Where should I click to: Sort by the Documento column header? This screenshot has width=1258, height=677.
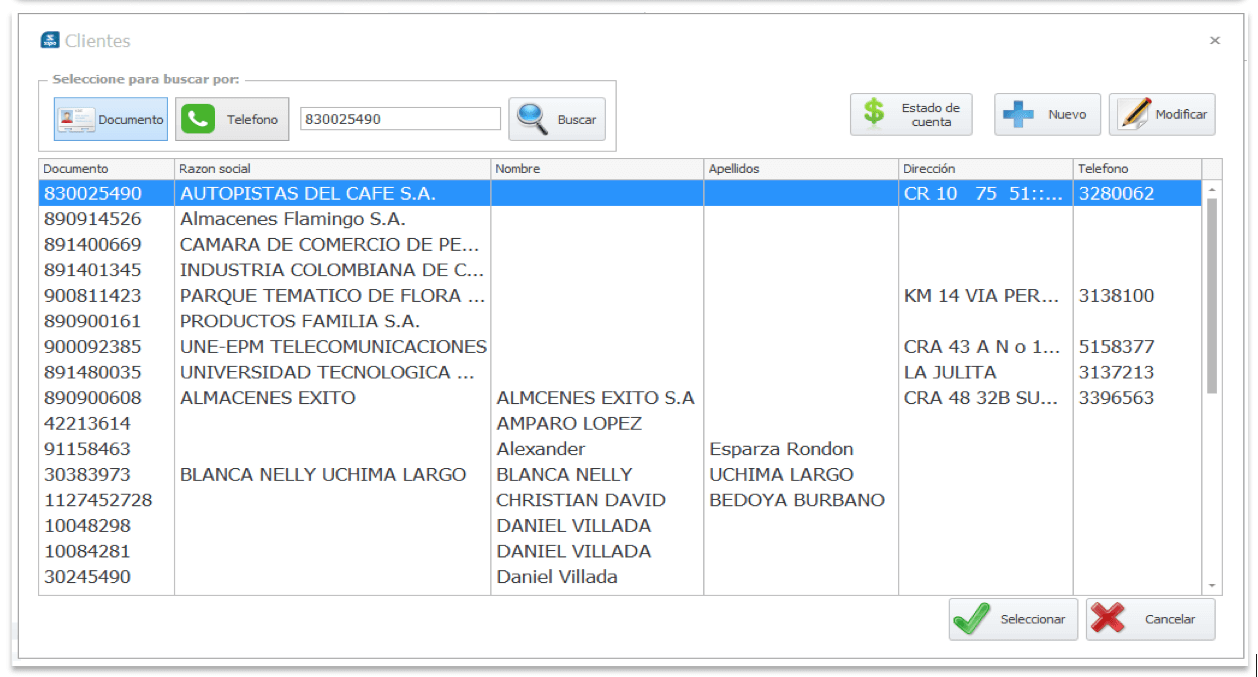pos(106,169)
